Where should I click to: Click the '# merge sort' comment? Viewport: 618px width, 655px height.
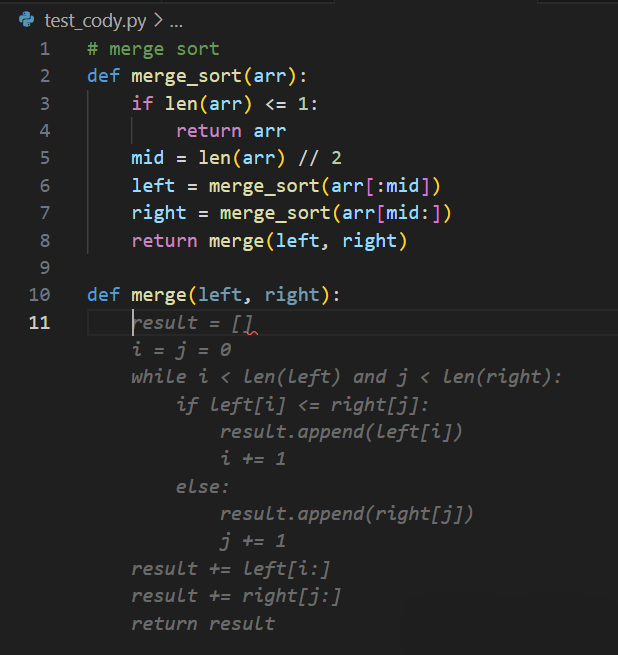pos(153,49)
